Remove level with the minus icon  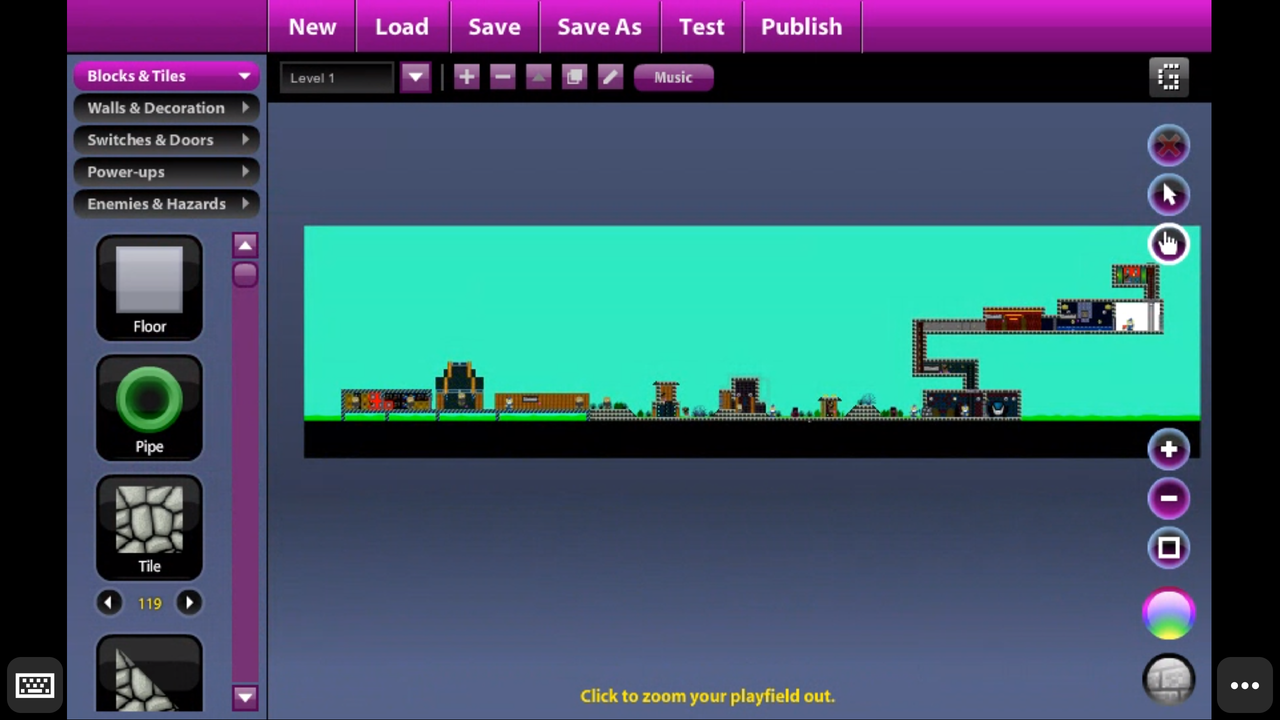(x=502, y=77)
